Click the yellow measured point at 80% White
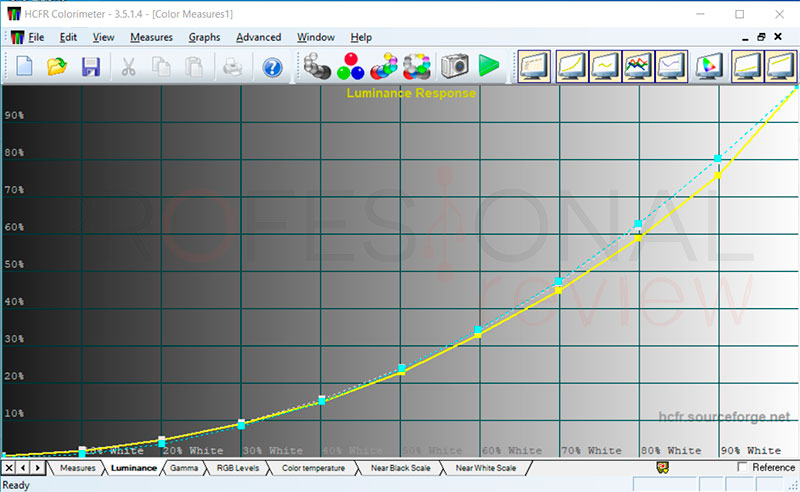The image size is (800, 492). click(x=638, y=237)
